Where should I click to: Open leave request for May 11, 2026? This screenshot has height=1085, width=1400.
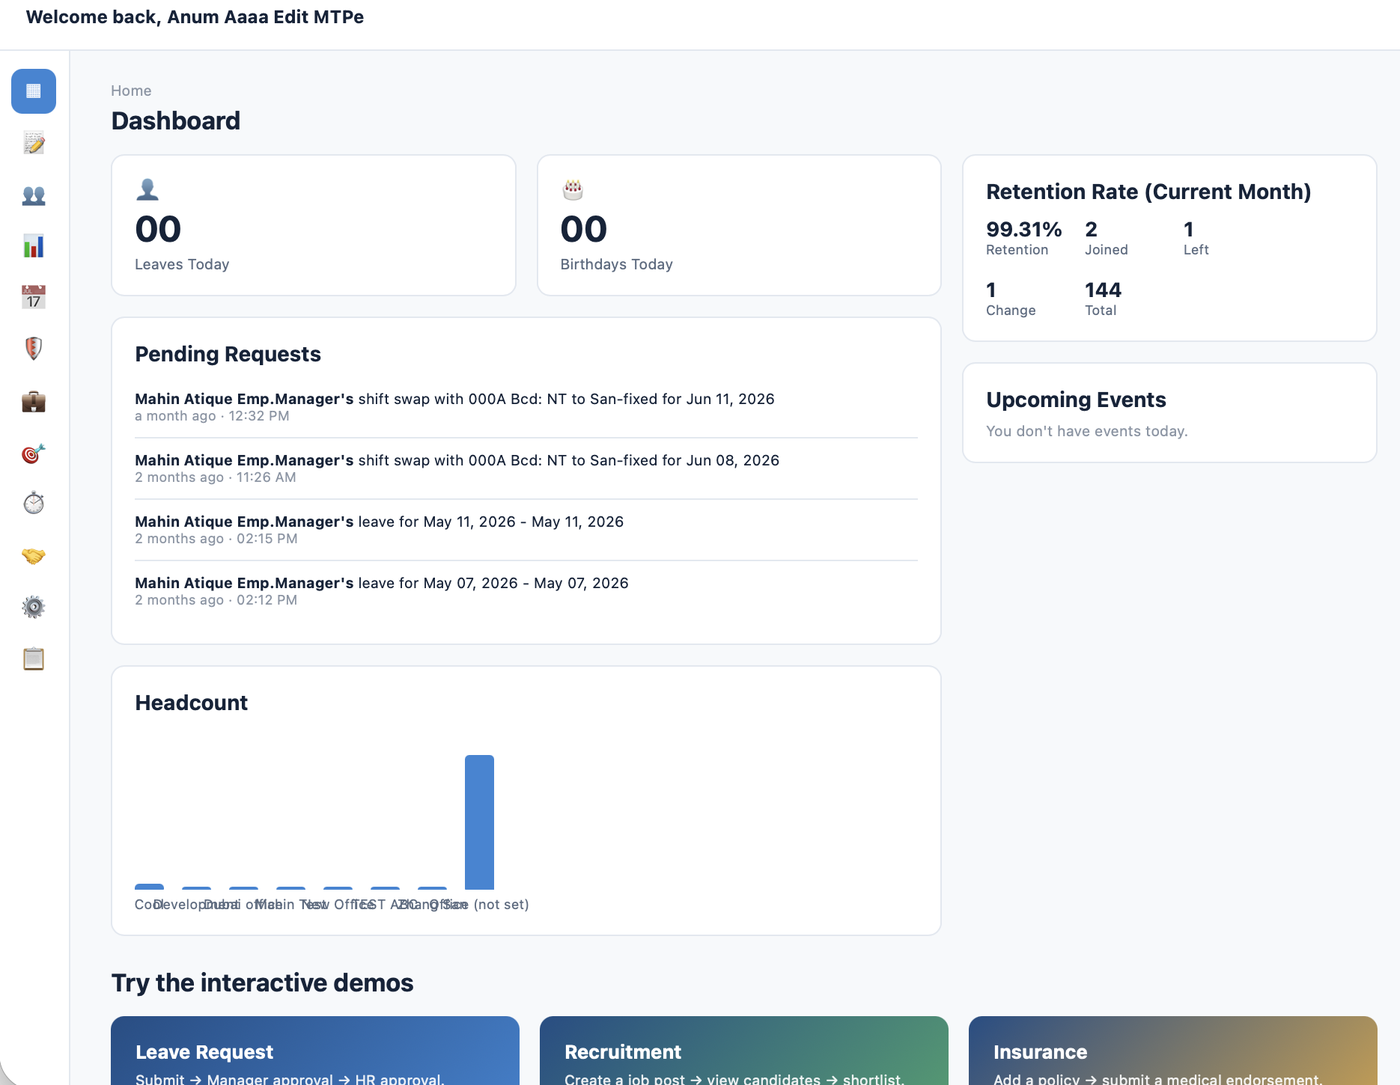tap(526, 529)
